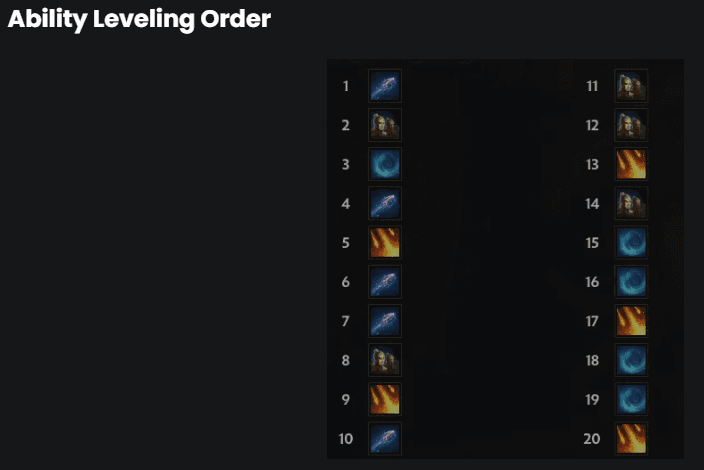Select the level 2 portrait ability icon

pyautogui.click(x=385, y=125)
